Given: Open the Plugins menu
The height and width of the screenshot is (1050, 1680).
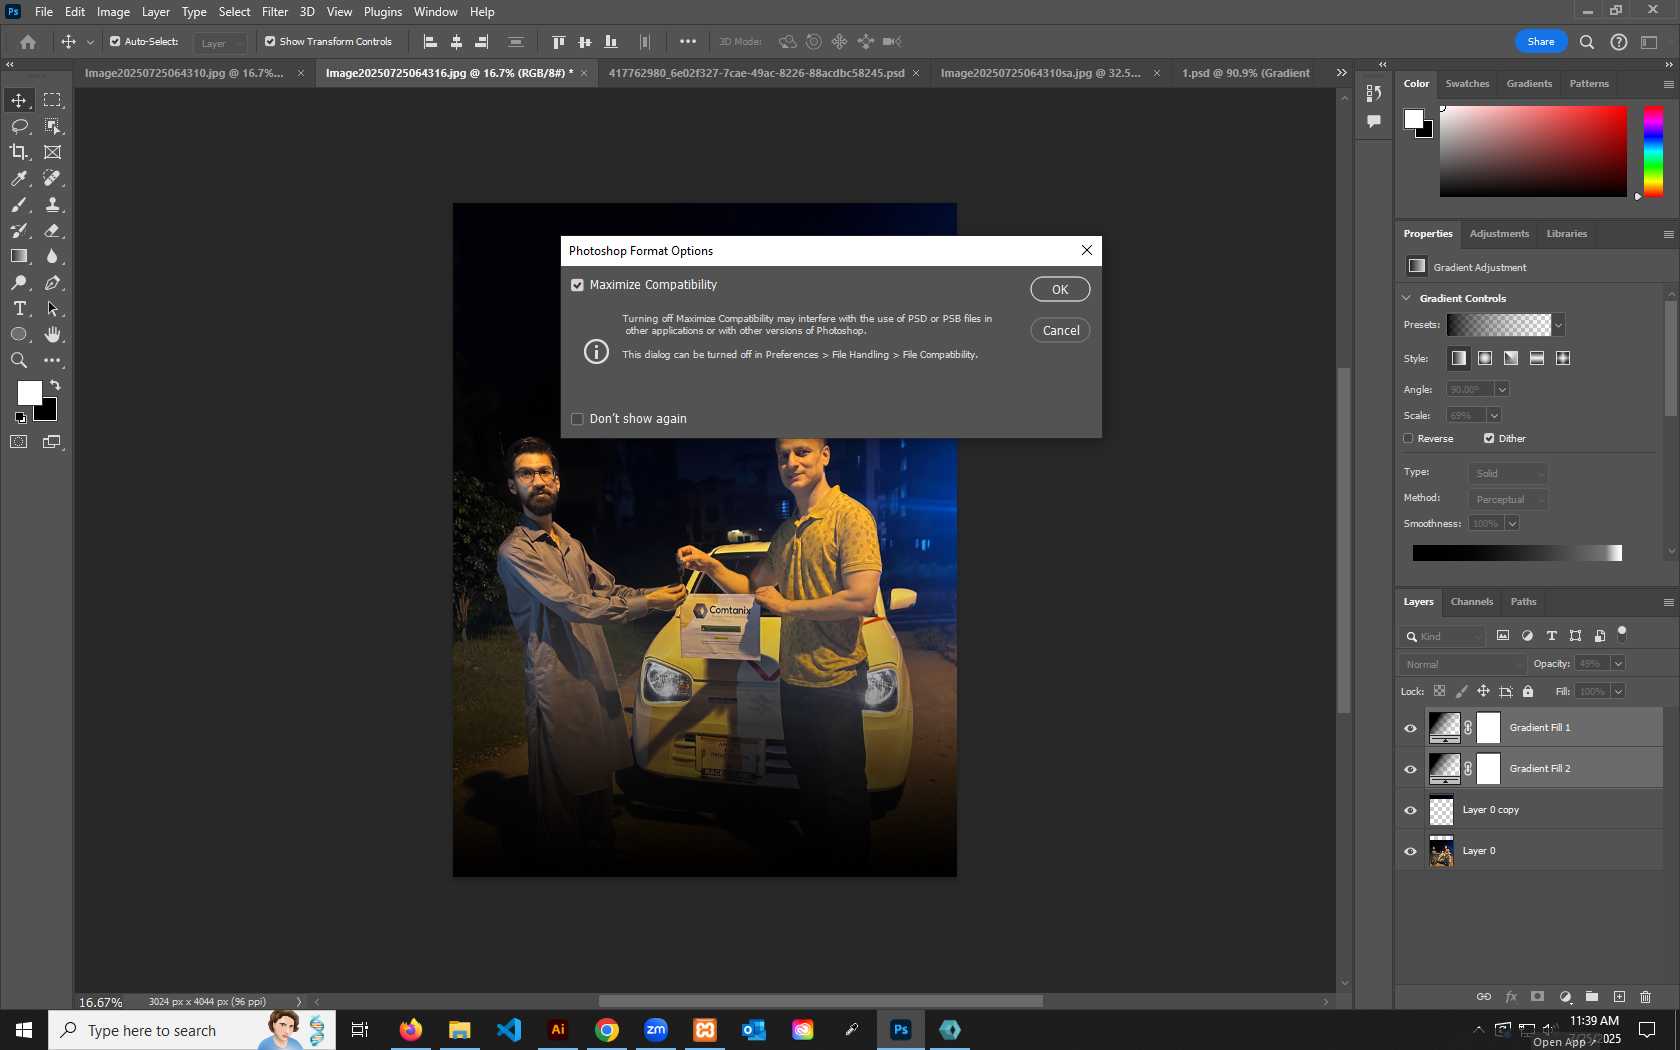Looking at the screenshot, I should point(383,12).
